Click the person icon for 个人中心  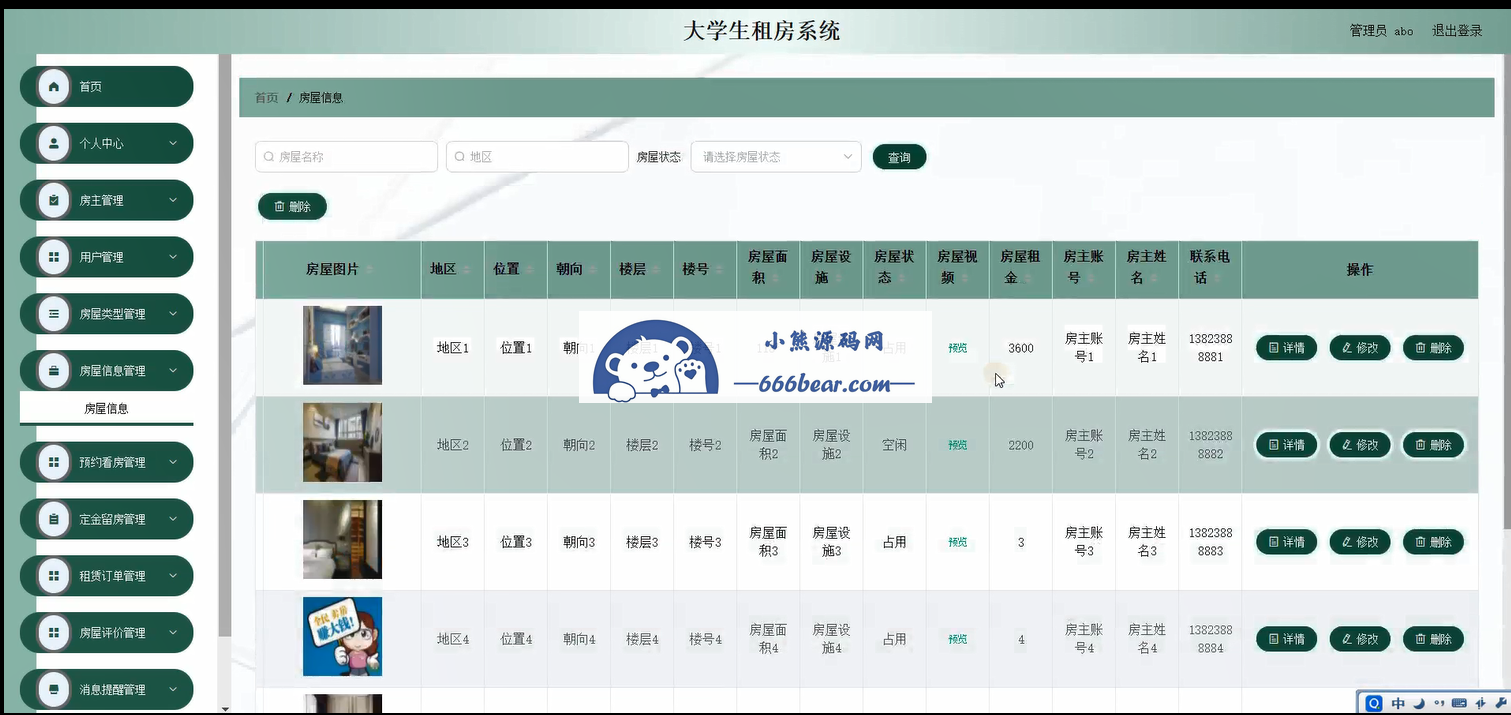pos(53,144)
